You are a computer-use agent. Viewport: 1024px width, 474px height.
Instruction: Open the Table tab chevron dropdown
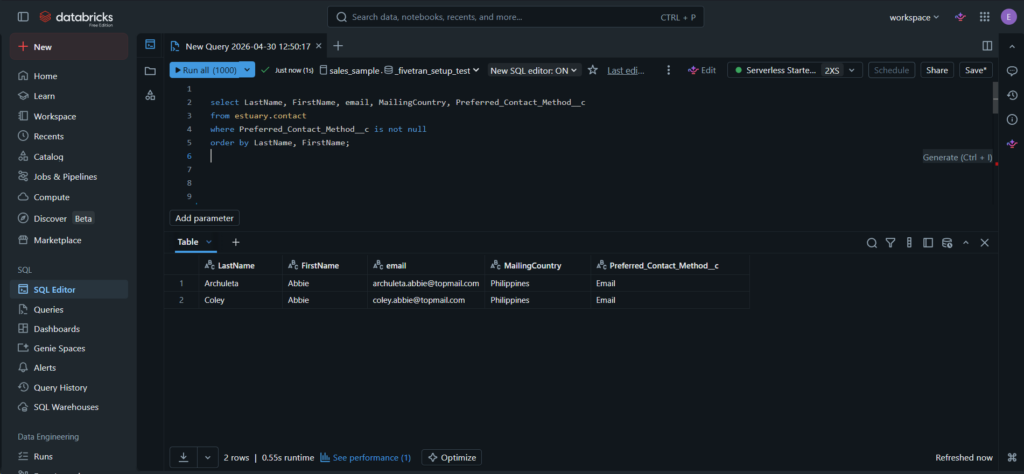tap(209, 242)
